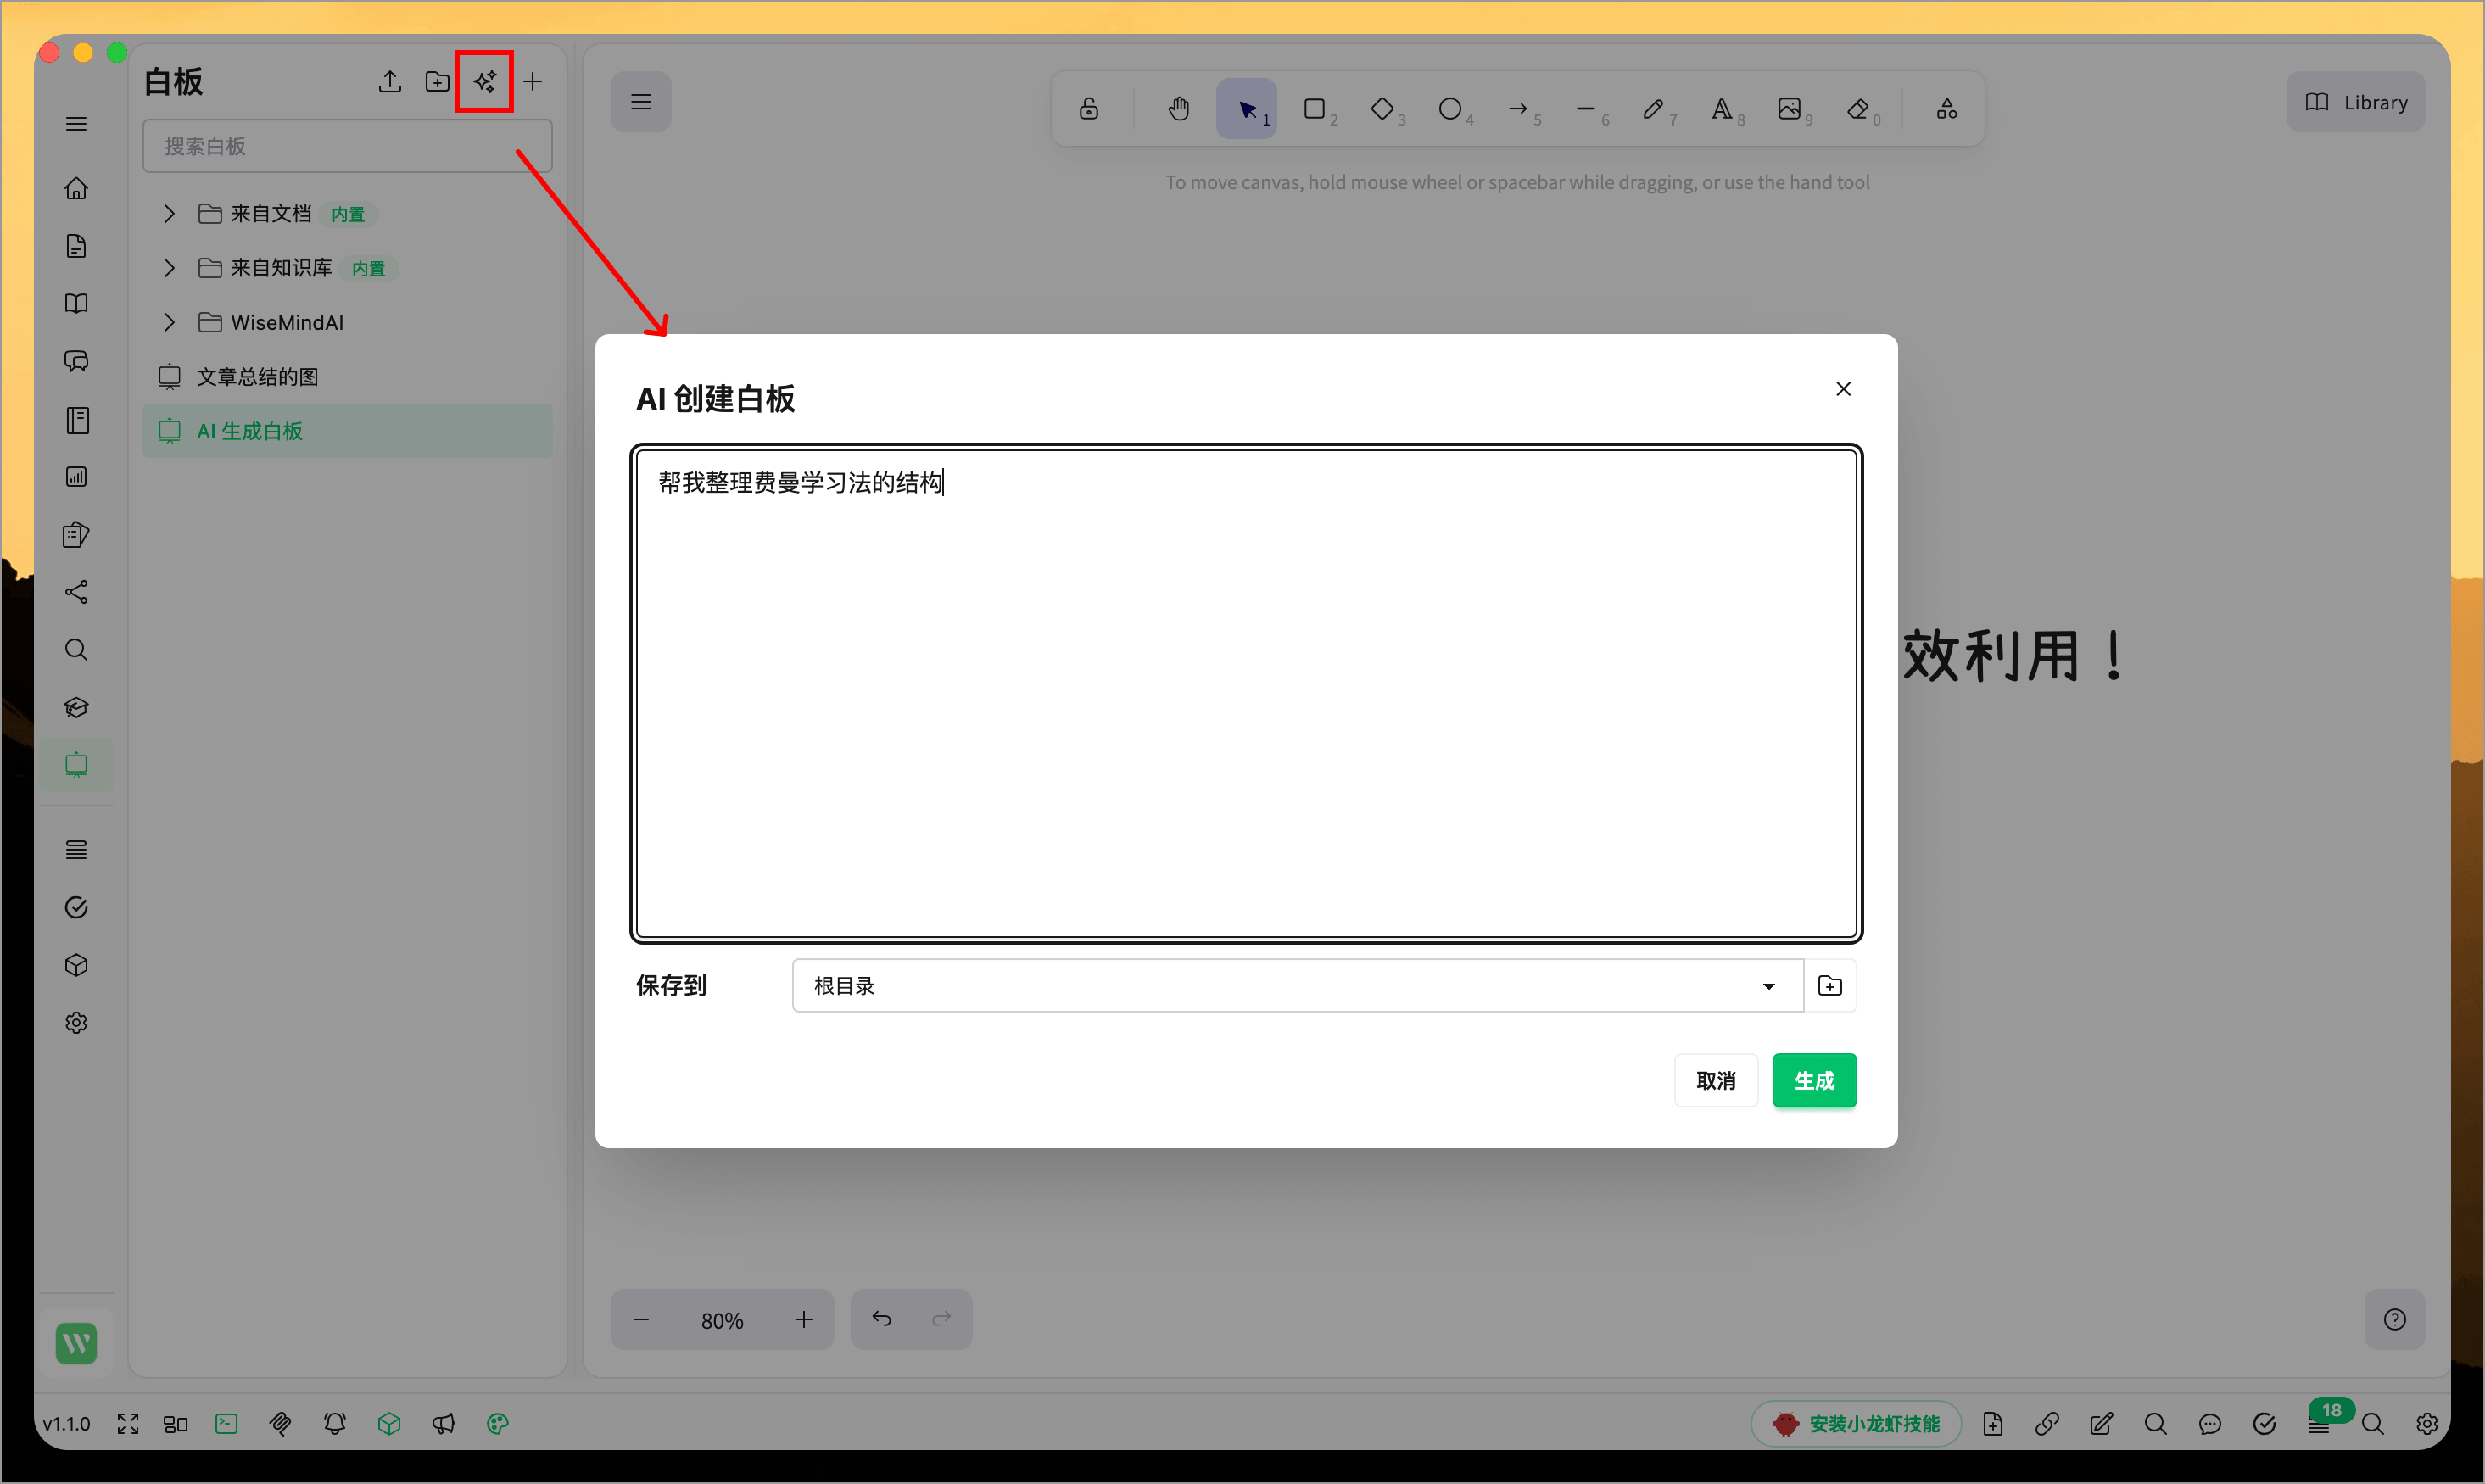The width and height of the screenshot is (2485, 1484).
Task: Click the 搜索白板 search field
Action: click(x=347, y=146)
